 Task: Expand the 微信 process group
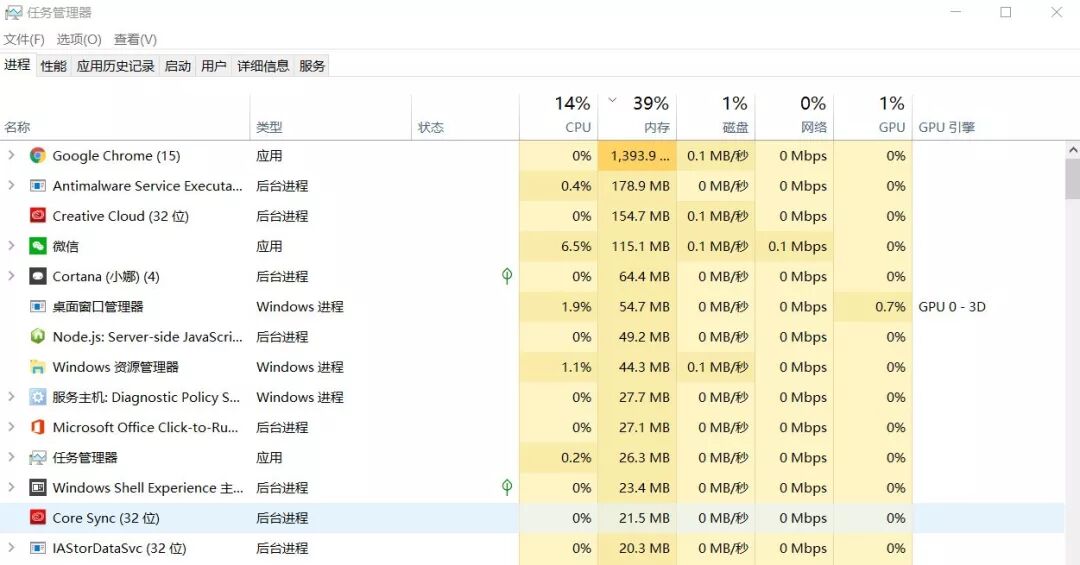click(x=11, y=246)
